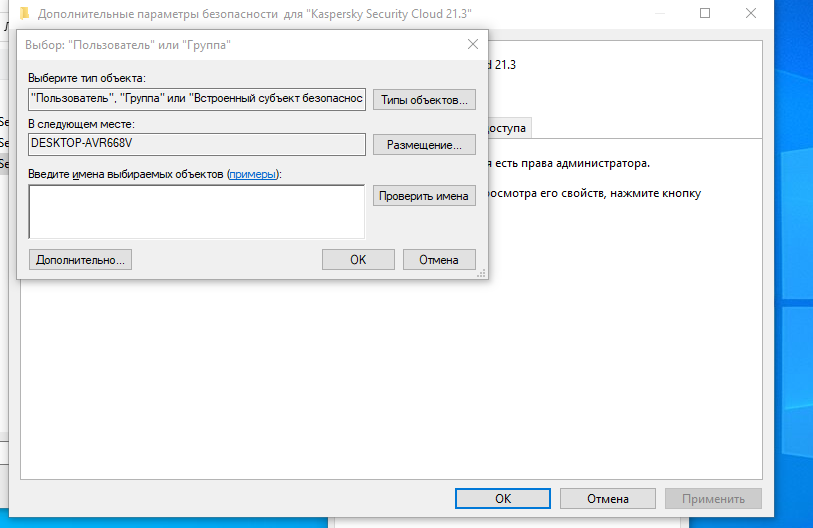The width and height of the screenshot is (813, 528).
Task: Focus the object names input box
Action: pyautogui.click(x=197, y=212)
